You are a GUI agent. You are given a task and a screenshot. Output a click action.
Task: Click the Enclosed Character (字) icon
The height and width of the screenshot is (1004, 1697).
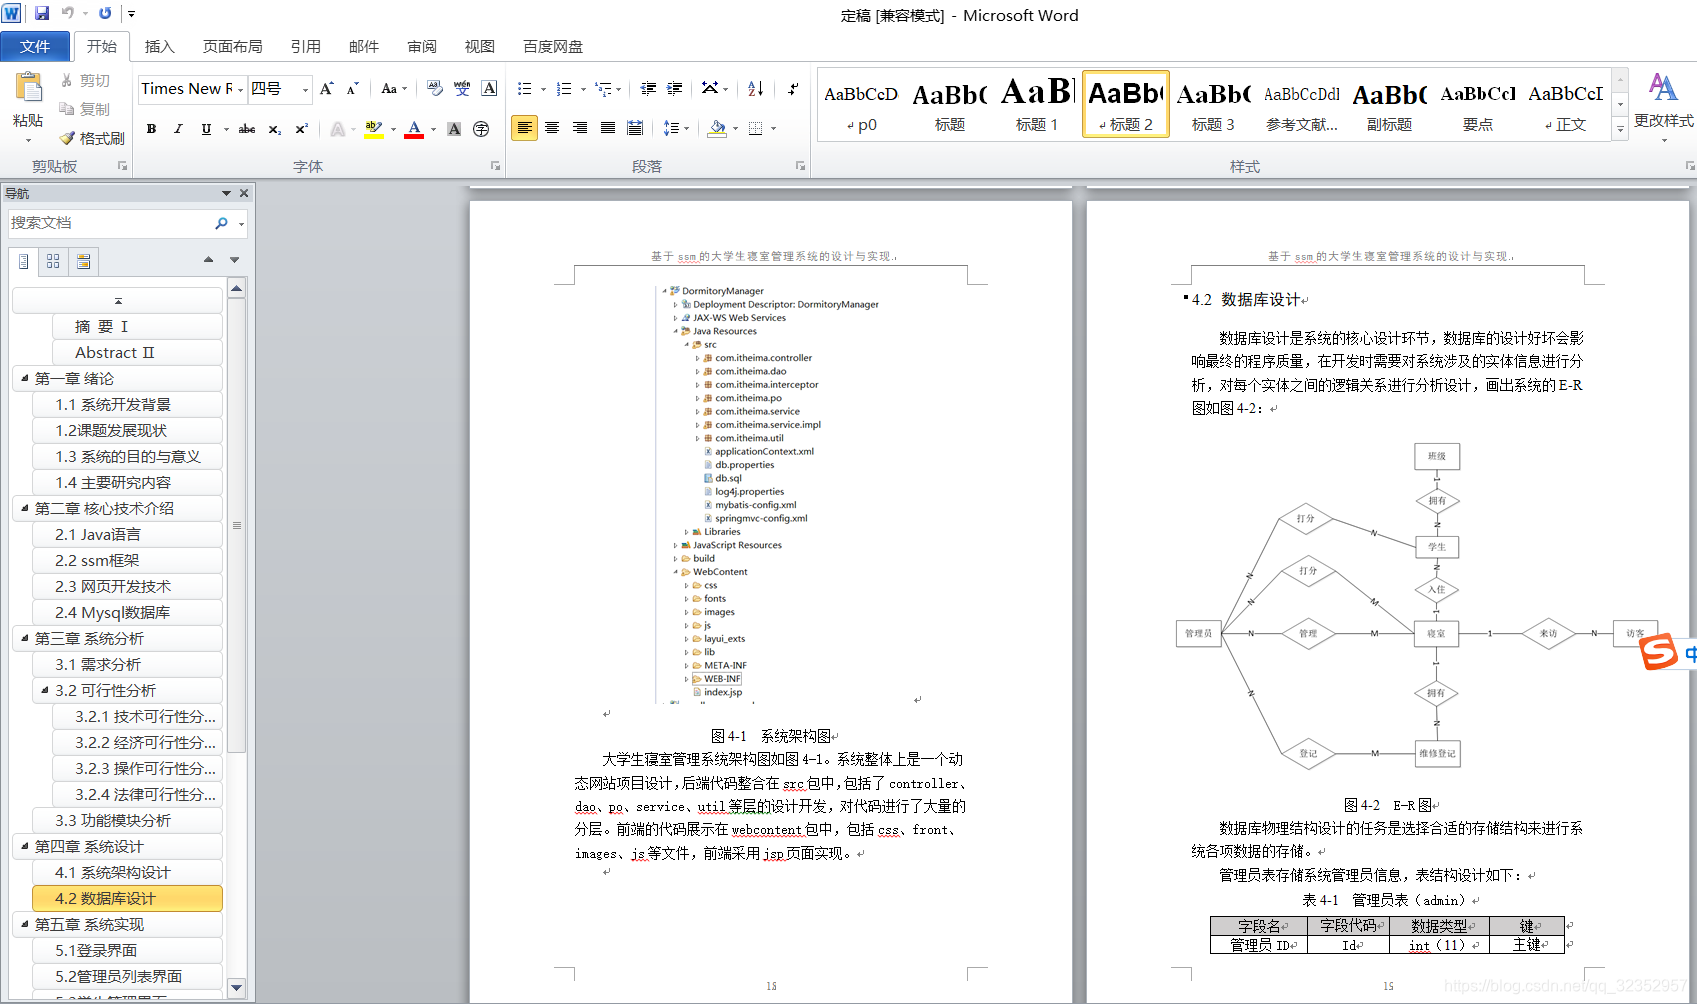point(481,129)
